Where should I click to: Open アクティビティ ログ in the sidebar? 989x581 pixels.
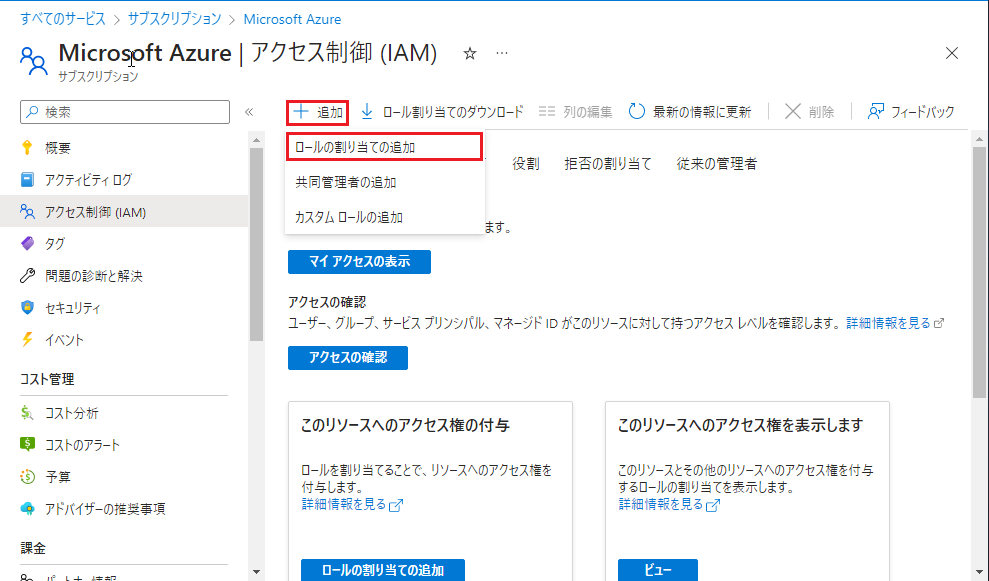tap(88, 180)
